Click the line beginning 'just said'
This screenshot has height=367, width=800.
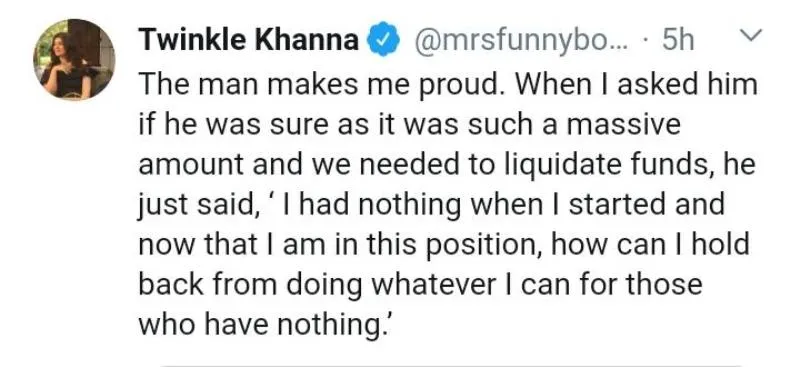(432, 205)
